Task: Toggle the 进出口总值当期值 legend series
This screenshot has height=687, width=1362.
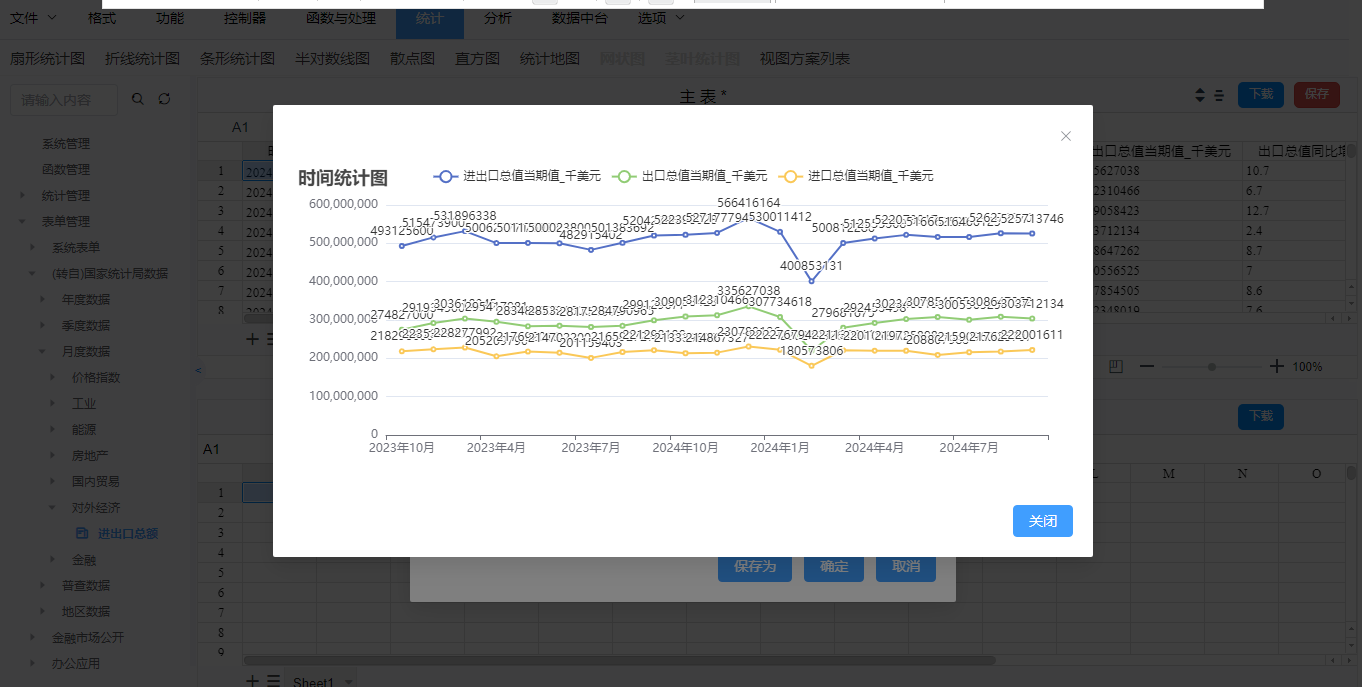Action: 517,176
